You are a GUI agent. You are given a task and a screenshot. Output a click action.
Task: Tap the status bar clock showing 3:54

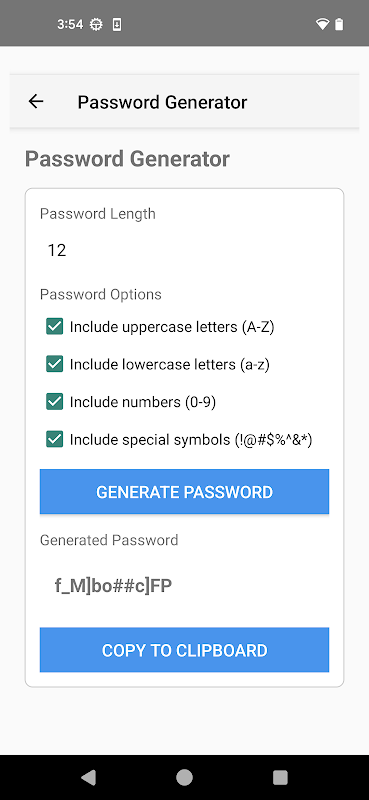coord(70,24)
